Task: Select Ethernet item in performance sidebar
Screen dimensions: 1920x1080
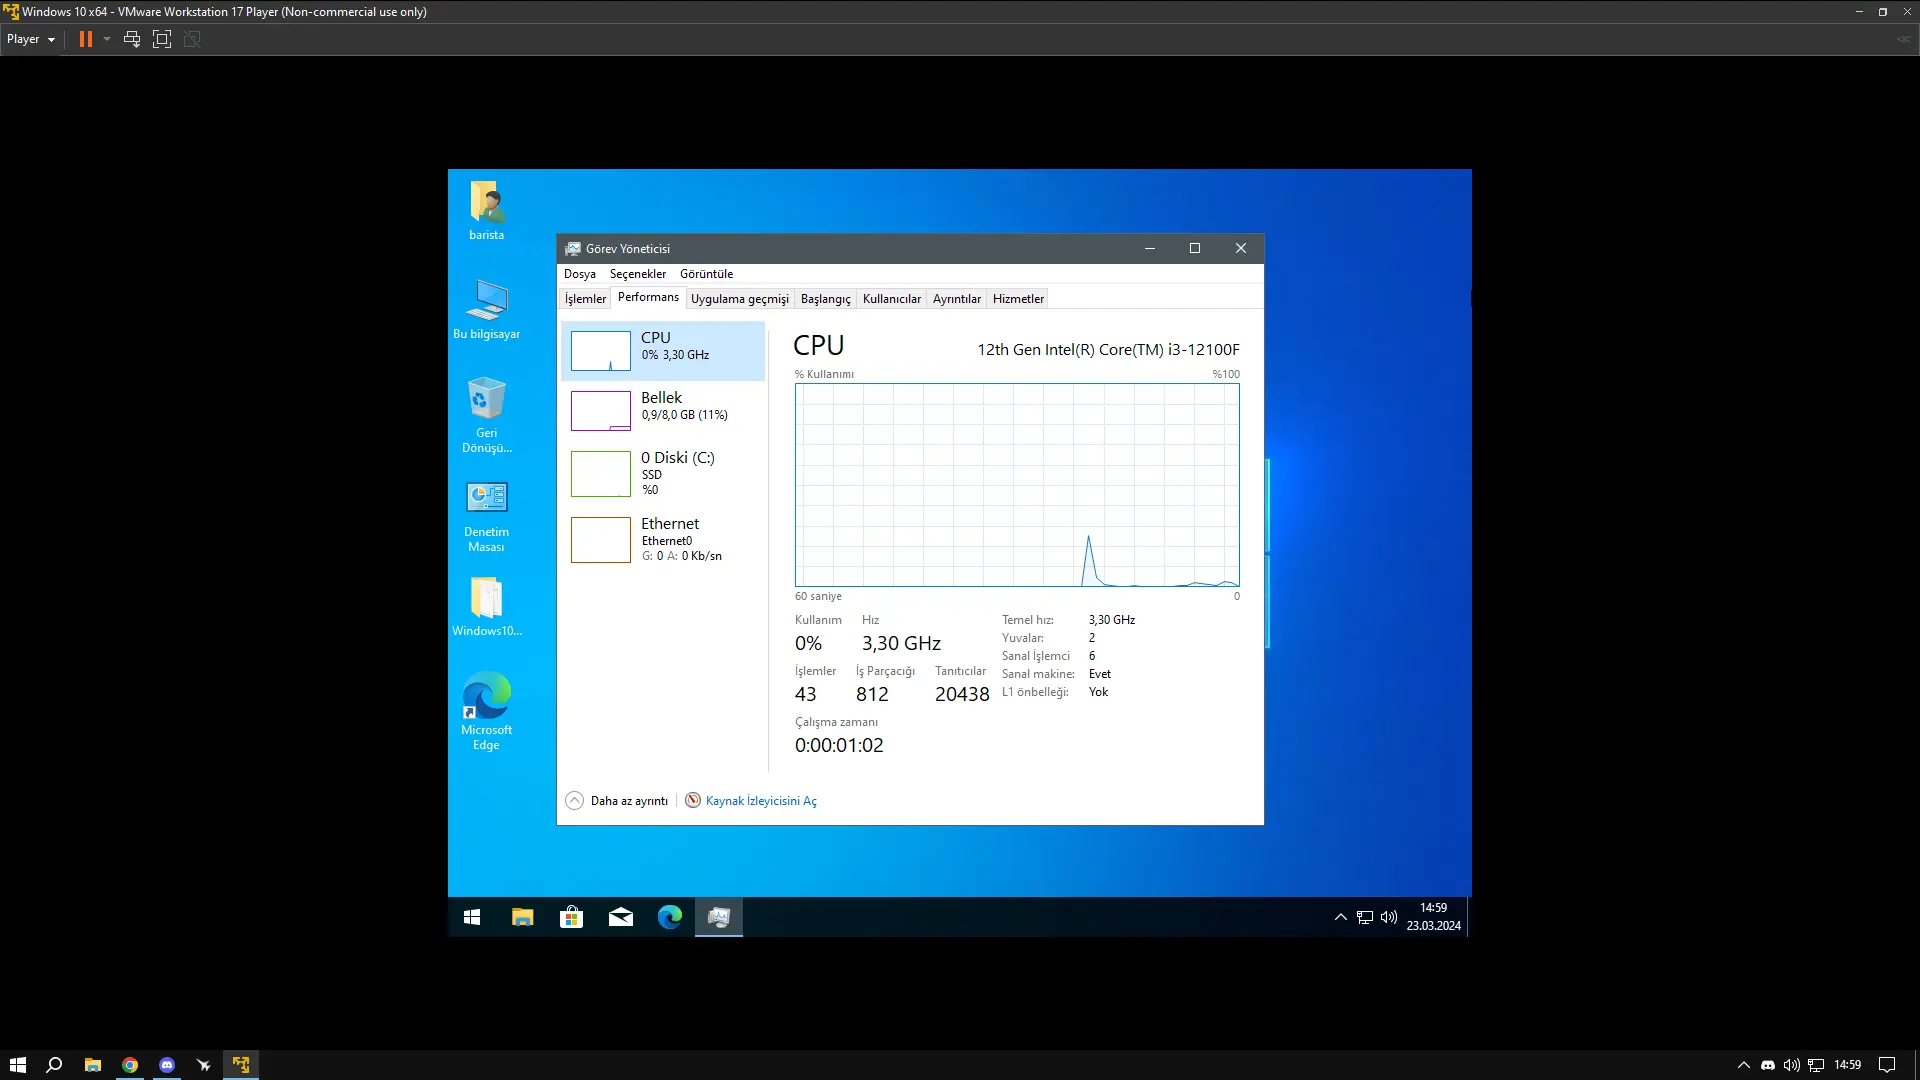Action: (663, 540)
